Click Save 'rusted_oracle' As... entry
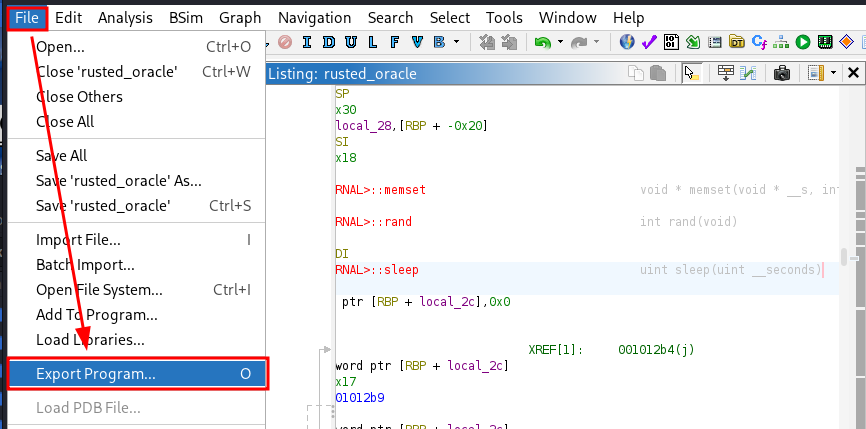Viewport: 866px width, 429px height. tap(118, 181)
